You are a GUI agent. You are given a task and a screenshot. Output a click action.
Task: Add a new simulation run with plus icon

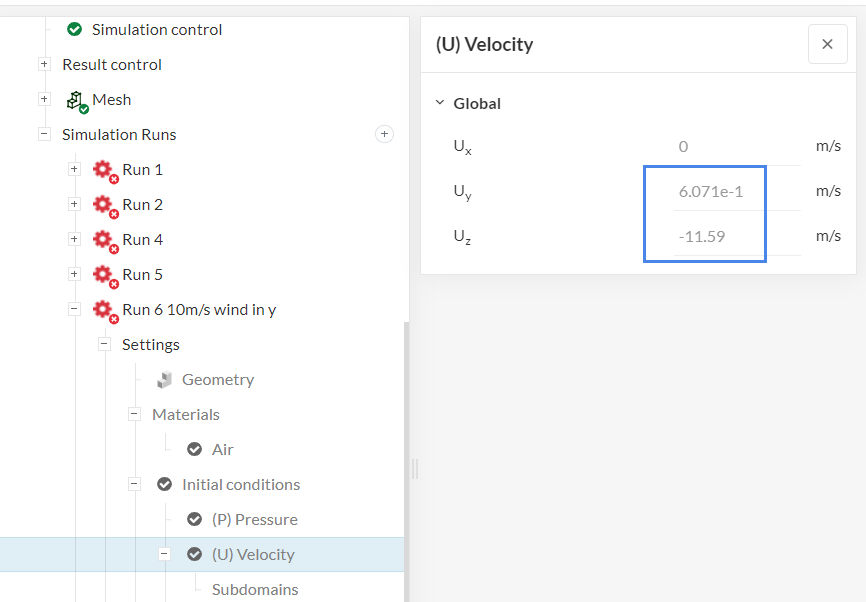tap(384, 134)
